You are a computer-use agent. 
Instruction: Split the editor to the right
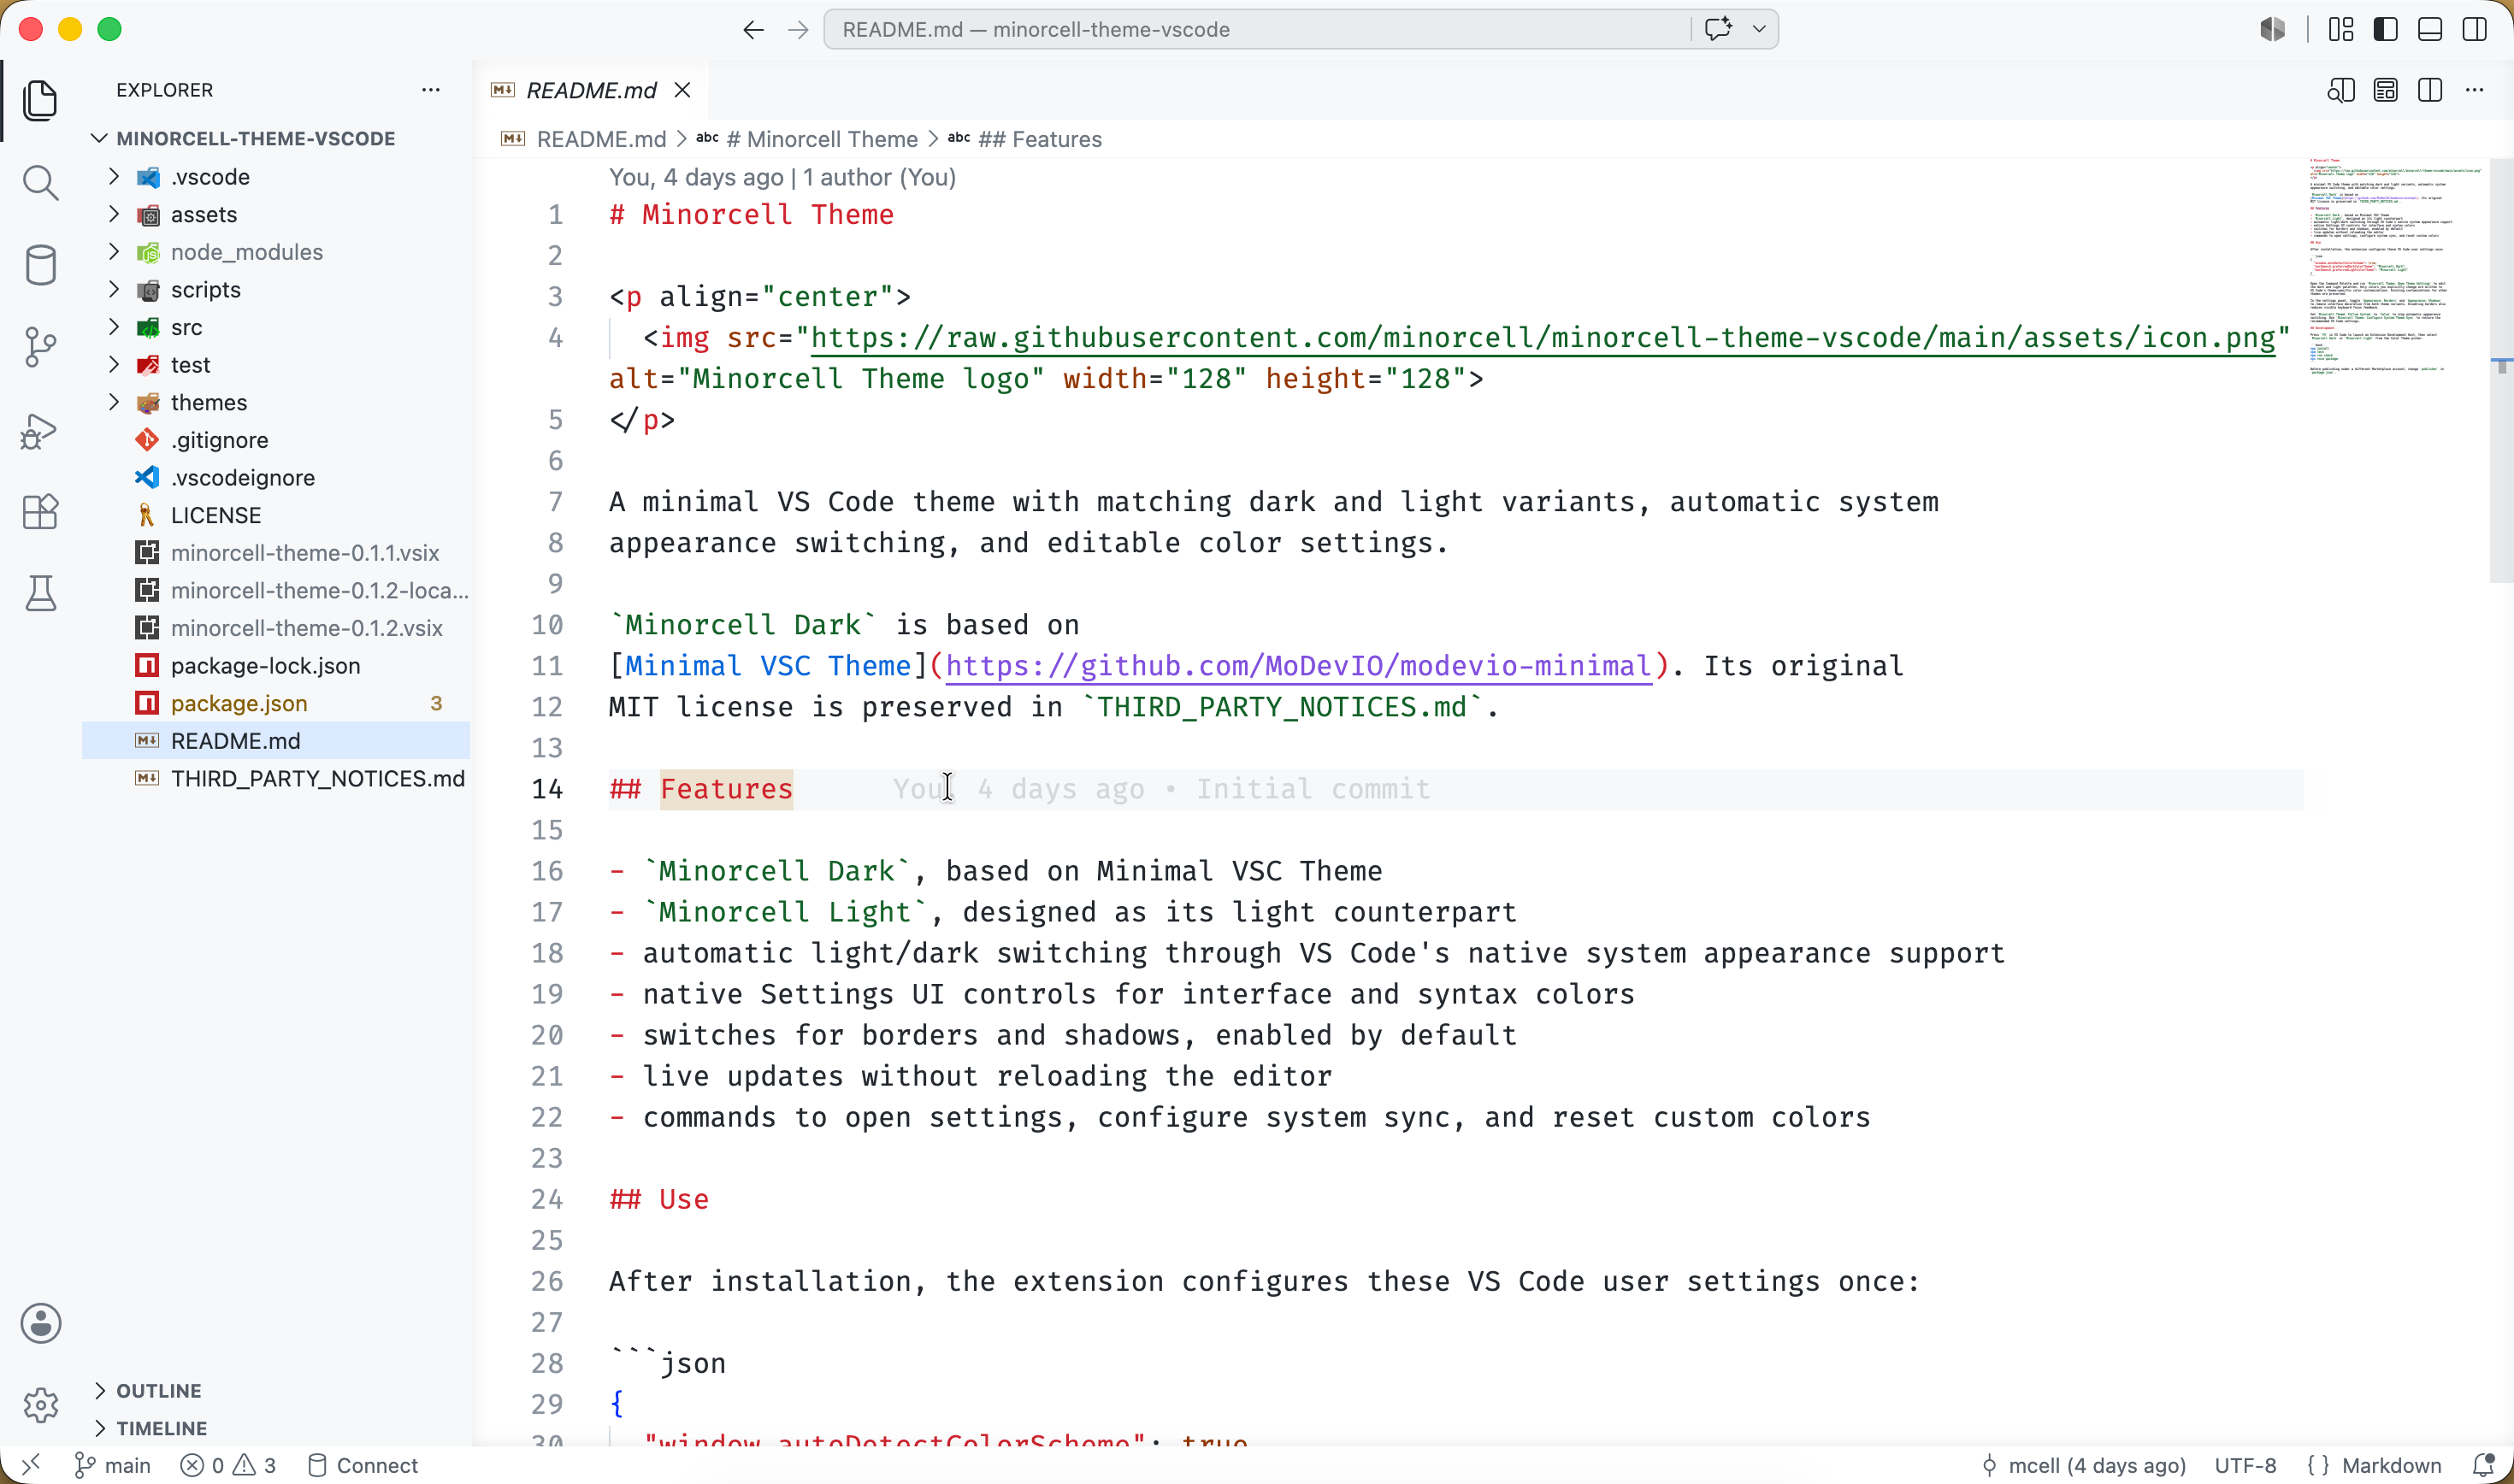(2430, 90)
